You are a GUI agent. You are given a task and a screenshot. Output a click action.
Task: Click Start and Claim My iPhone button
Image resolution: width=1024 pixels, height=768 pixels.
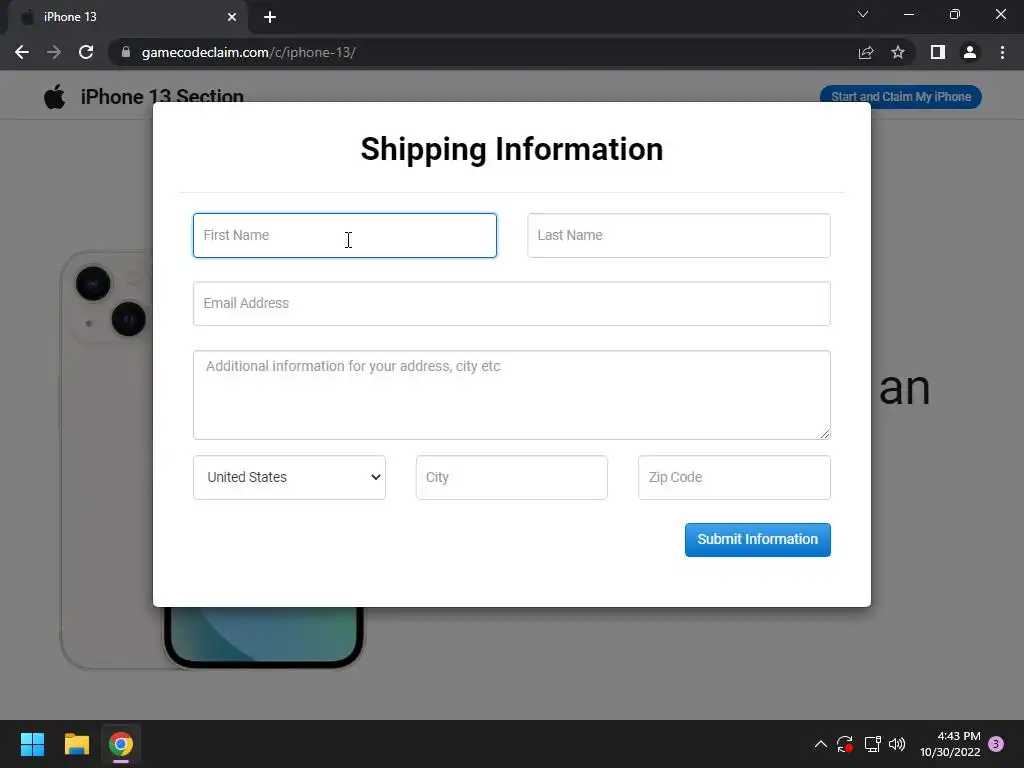901,97
